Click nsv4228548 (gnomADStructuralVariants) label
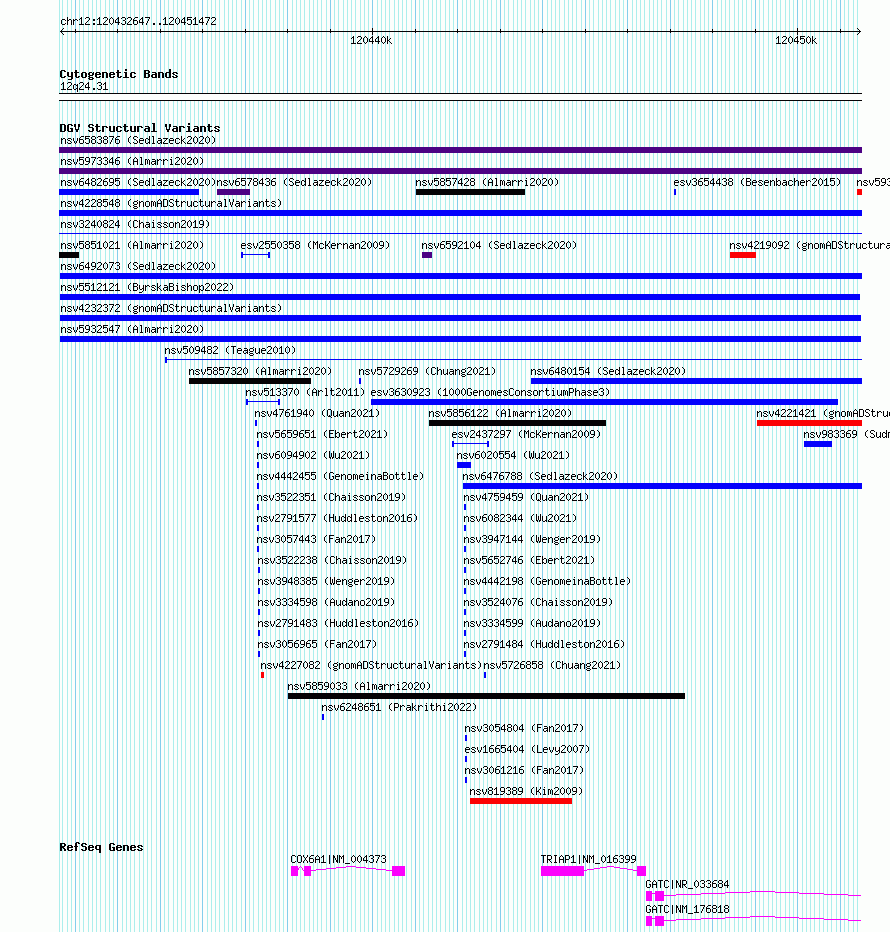The image size is (890, 932). point(171,203)
